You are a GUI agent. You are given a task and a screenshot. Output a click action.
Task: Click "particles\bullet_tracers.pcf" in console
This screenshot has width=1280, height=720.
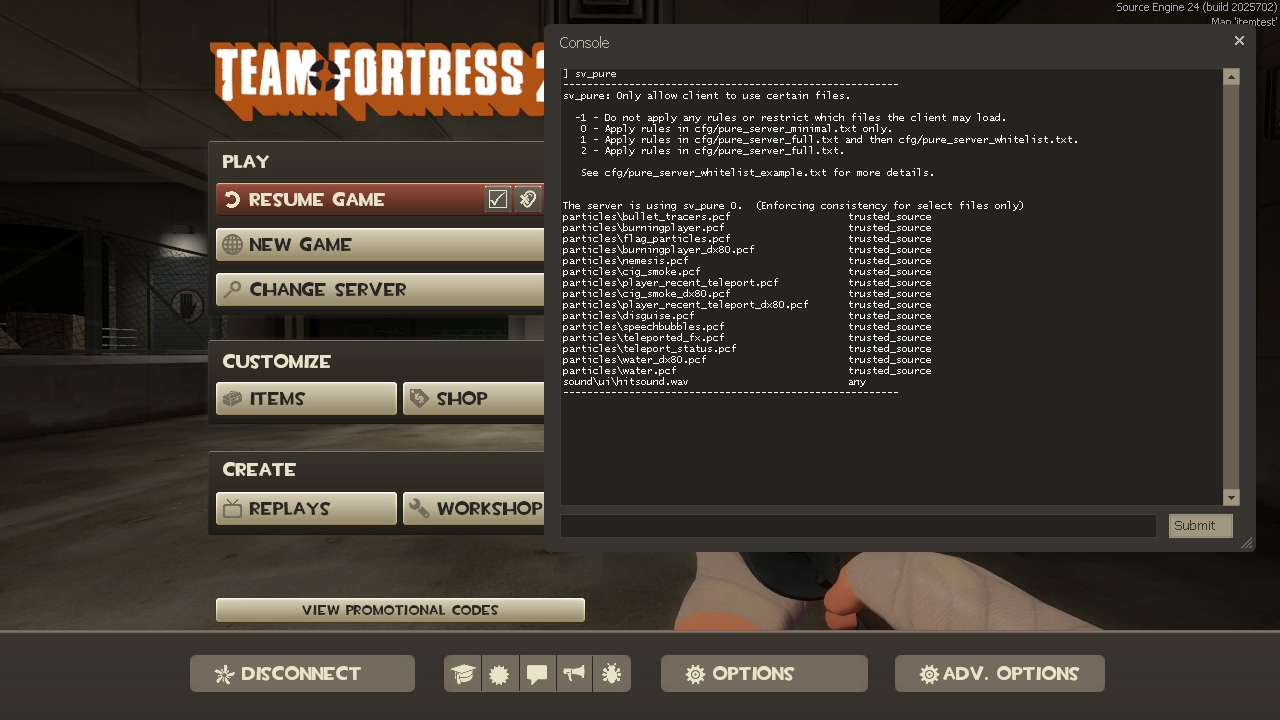646,217
